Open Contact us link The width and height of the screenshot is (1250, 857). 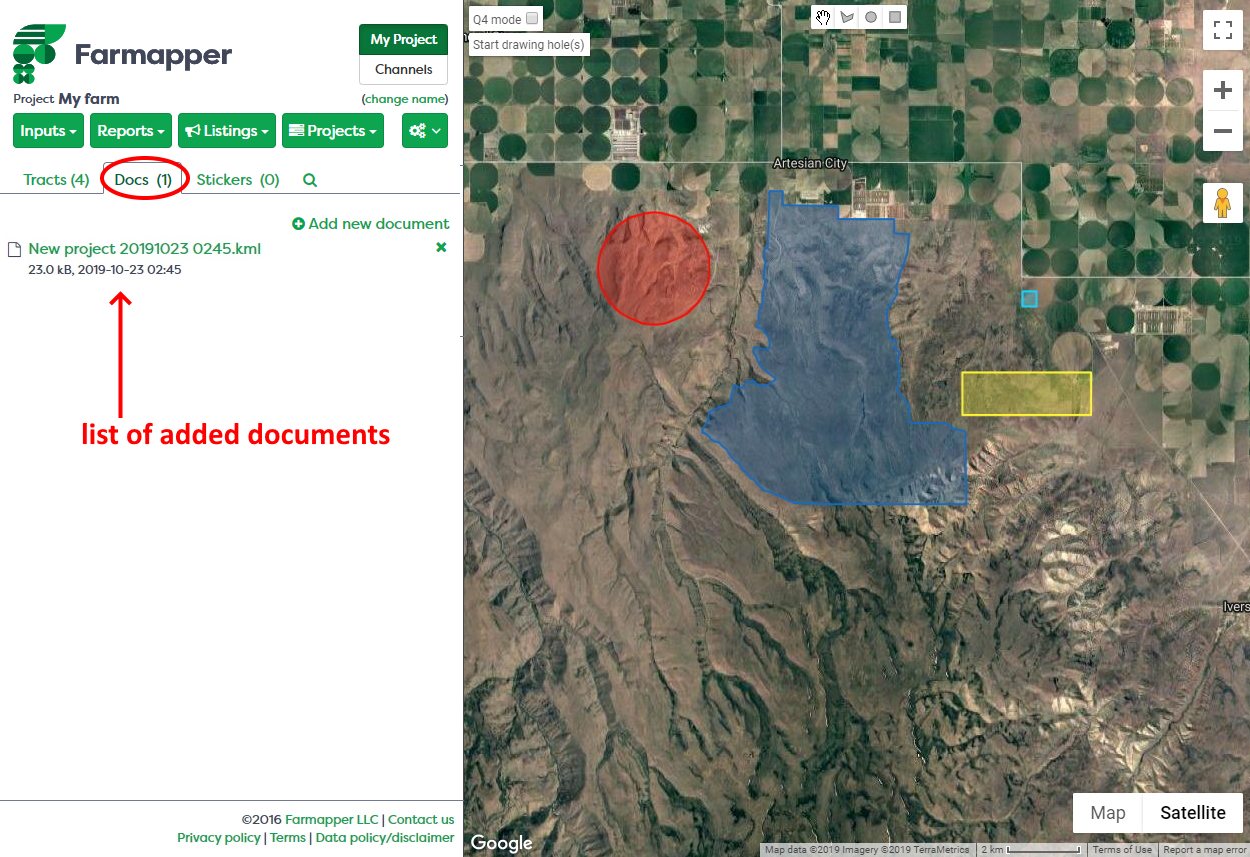[x=421, y=820]
